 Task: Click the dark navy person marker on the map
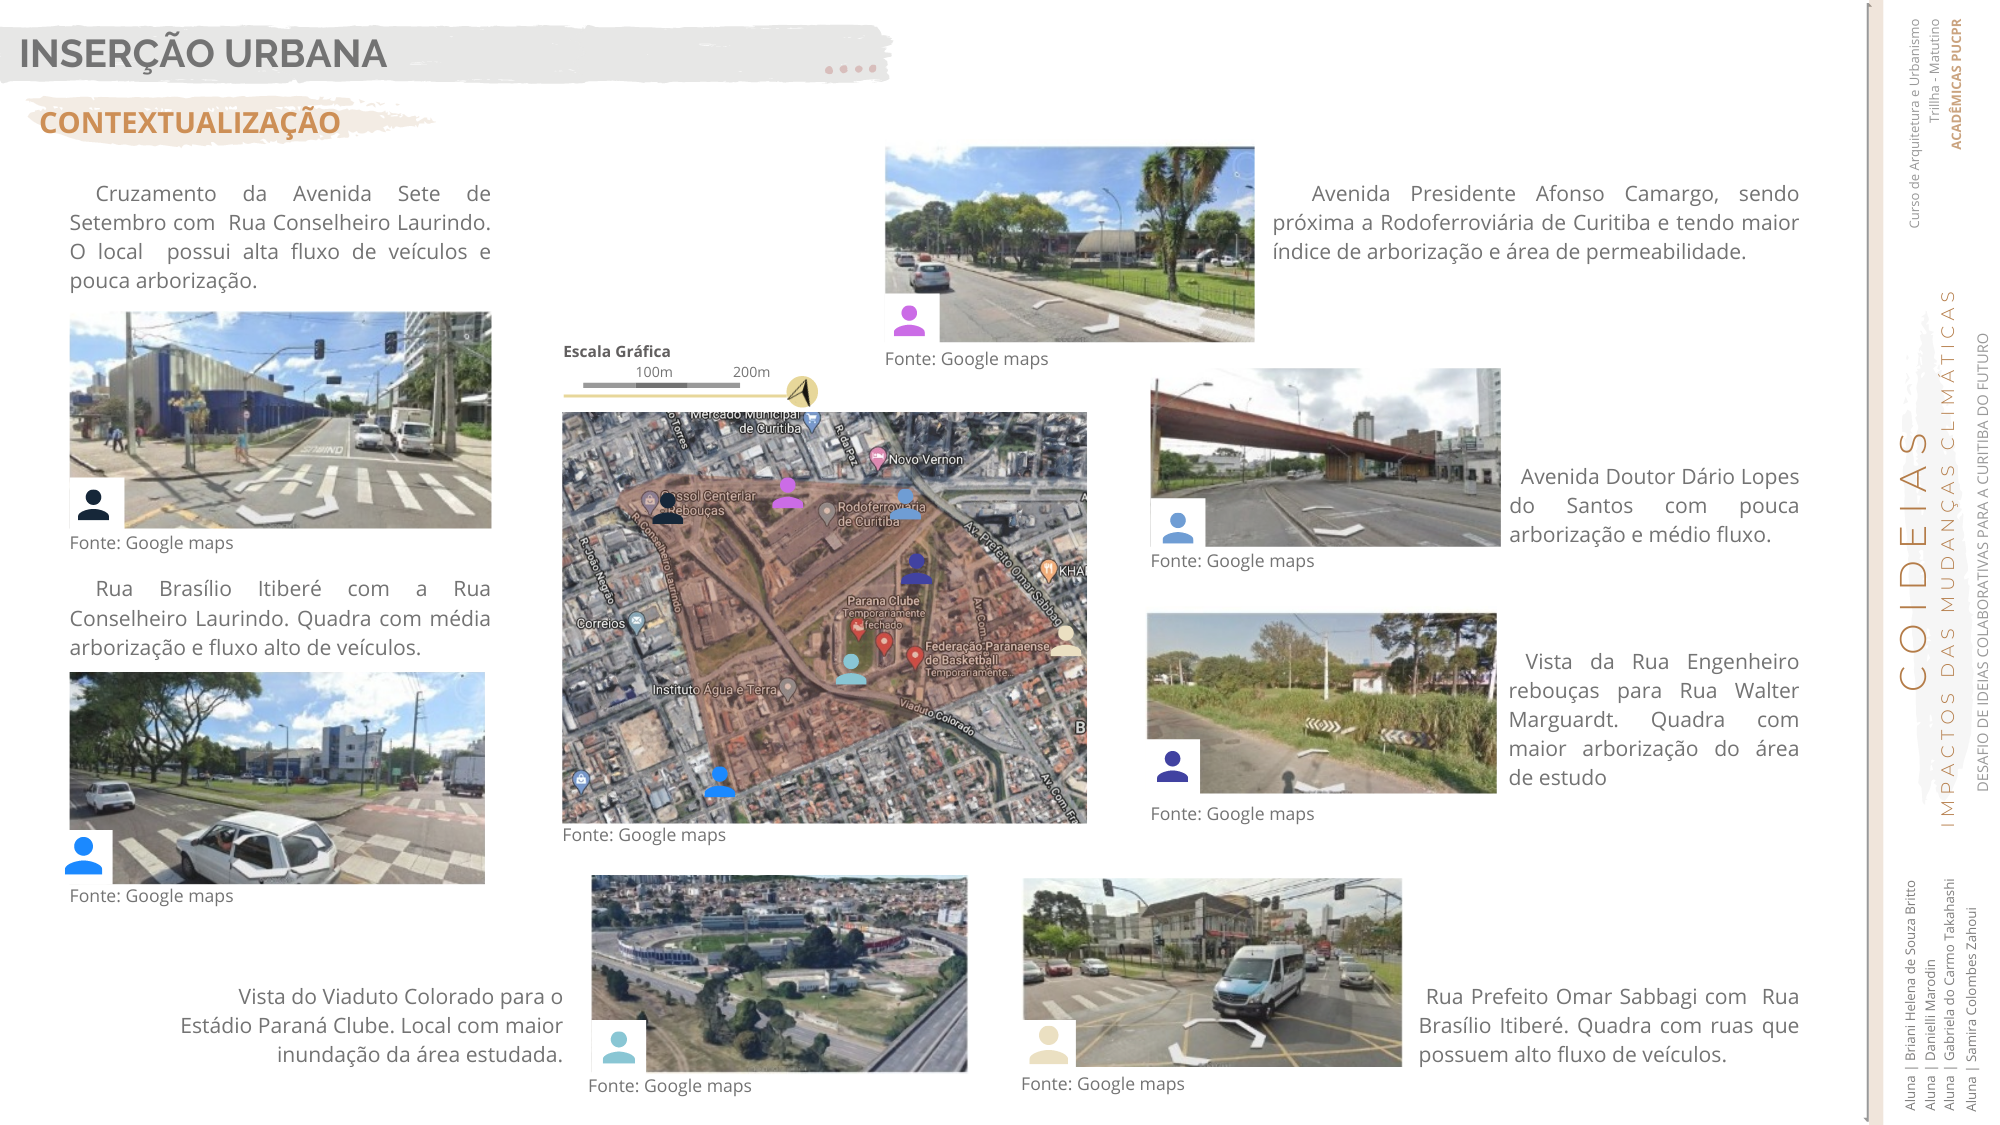pyautogui.click(x=917, y=570)
